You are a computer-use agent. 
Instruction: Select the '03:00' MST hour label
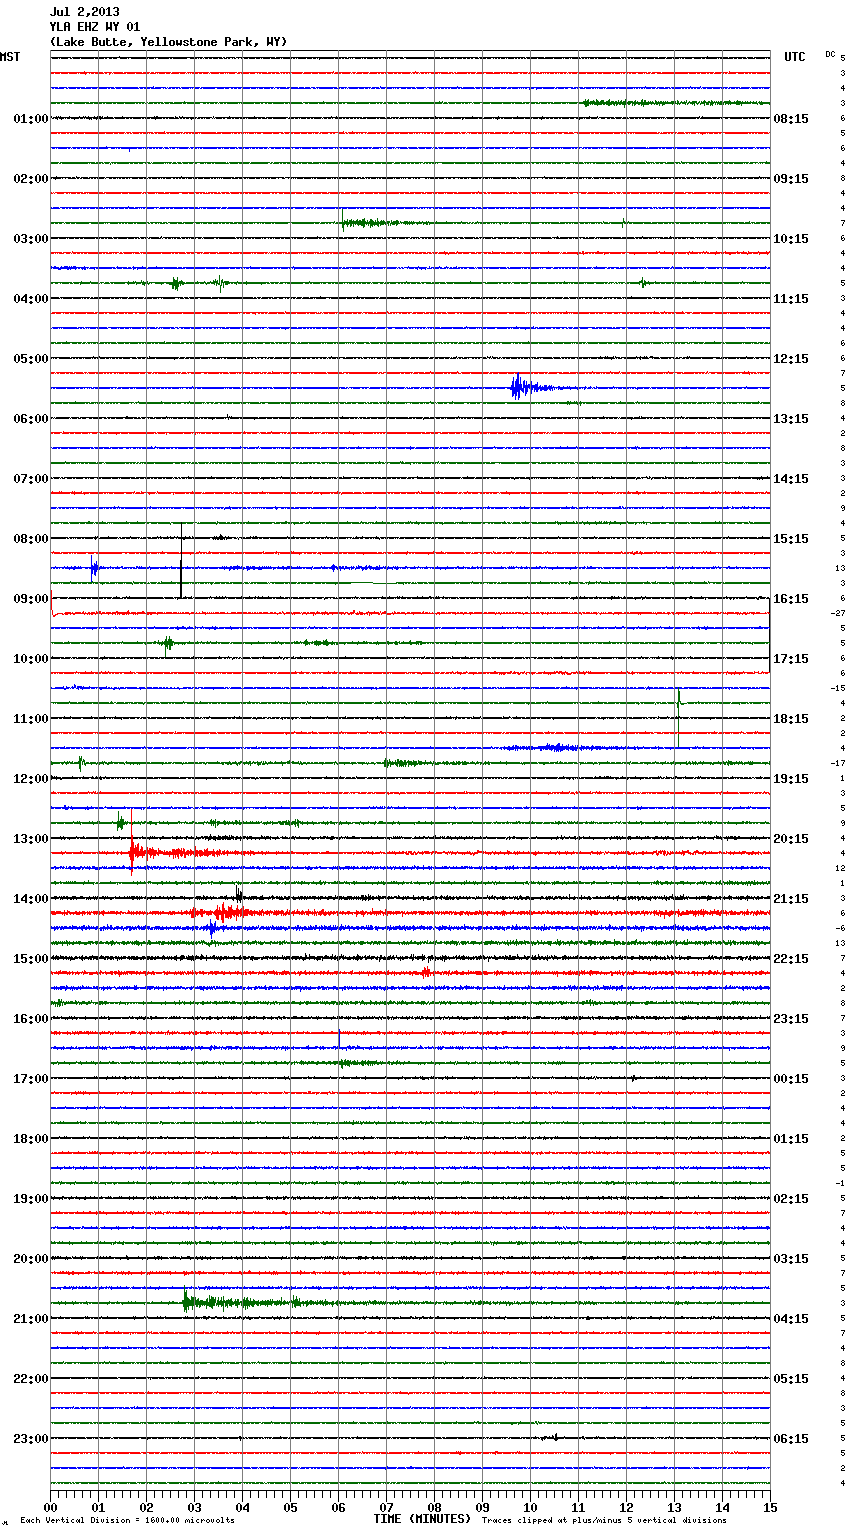coord(31,239)
